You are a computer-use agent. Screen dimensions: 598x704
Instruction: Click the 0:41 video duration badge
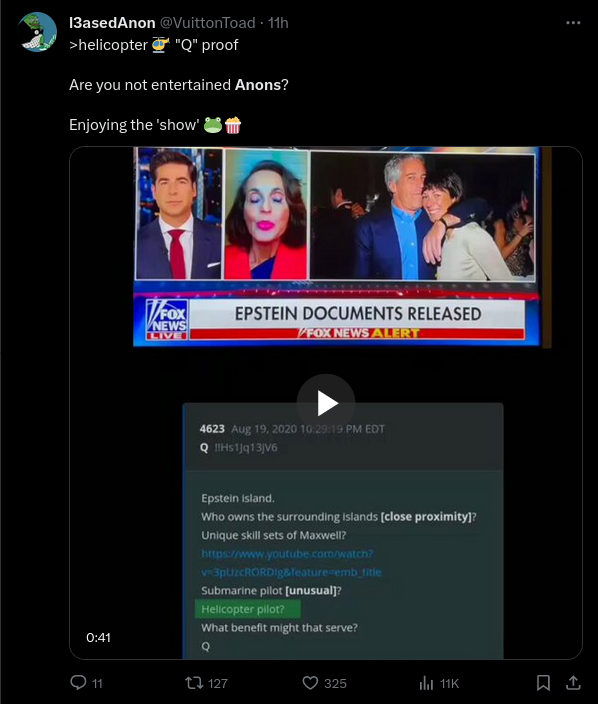click(x=98, y=637)
